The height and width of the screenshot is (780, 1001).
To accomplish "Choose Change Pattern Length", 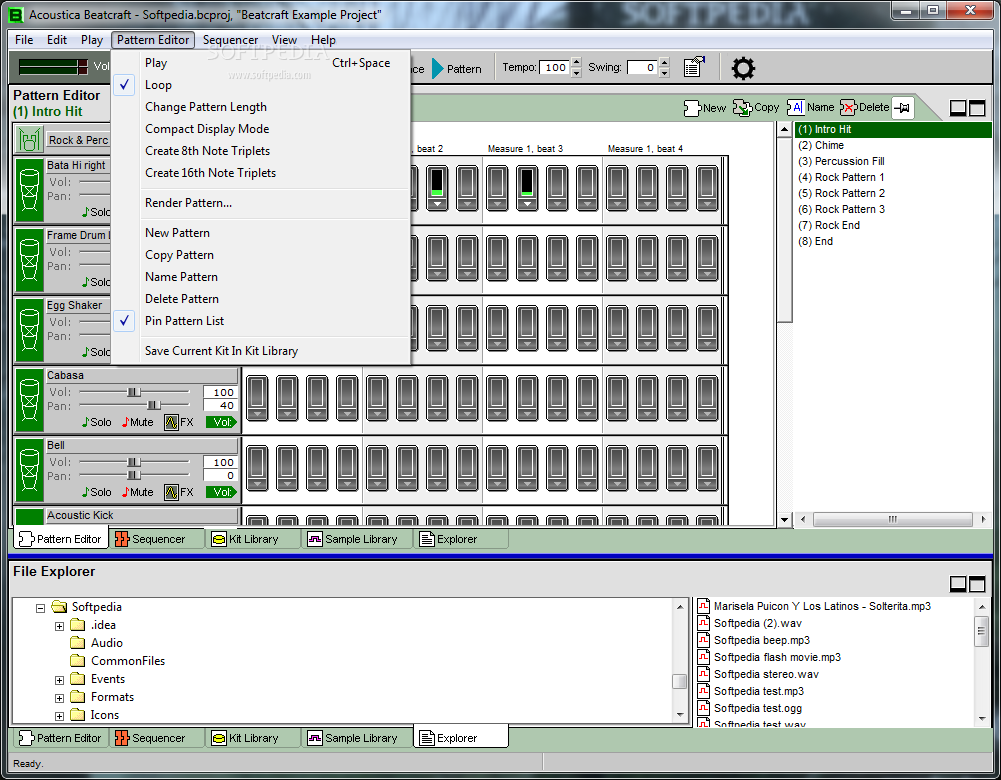I will pyautogui.click(x=206, y=107).
